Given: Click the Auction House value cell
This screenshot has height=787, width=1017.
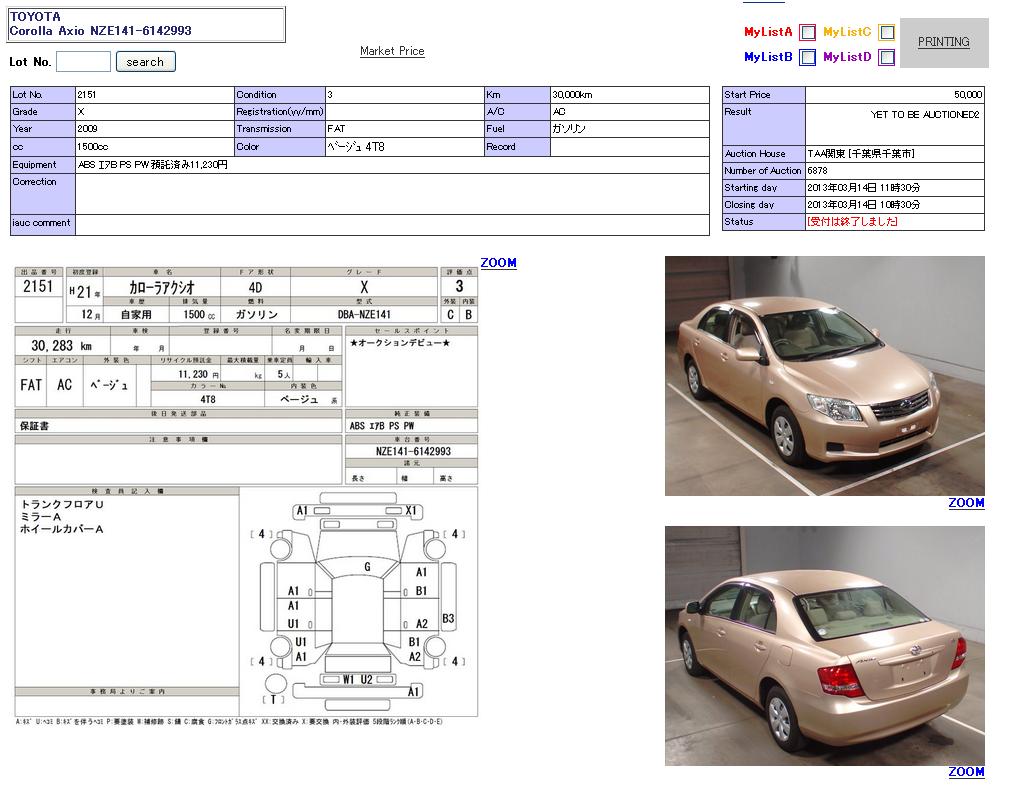Looking at the screenshot, I should pyautogui.click(x=861, y=154).
